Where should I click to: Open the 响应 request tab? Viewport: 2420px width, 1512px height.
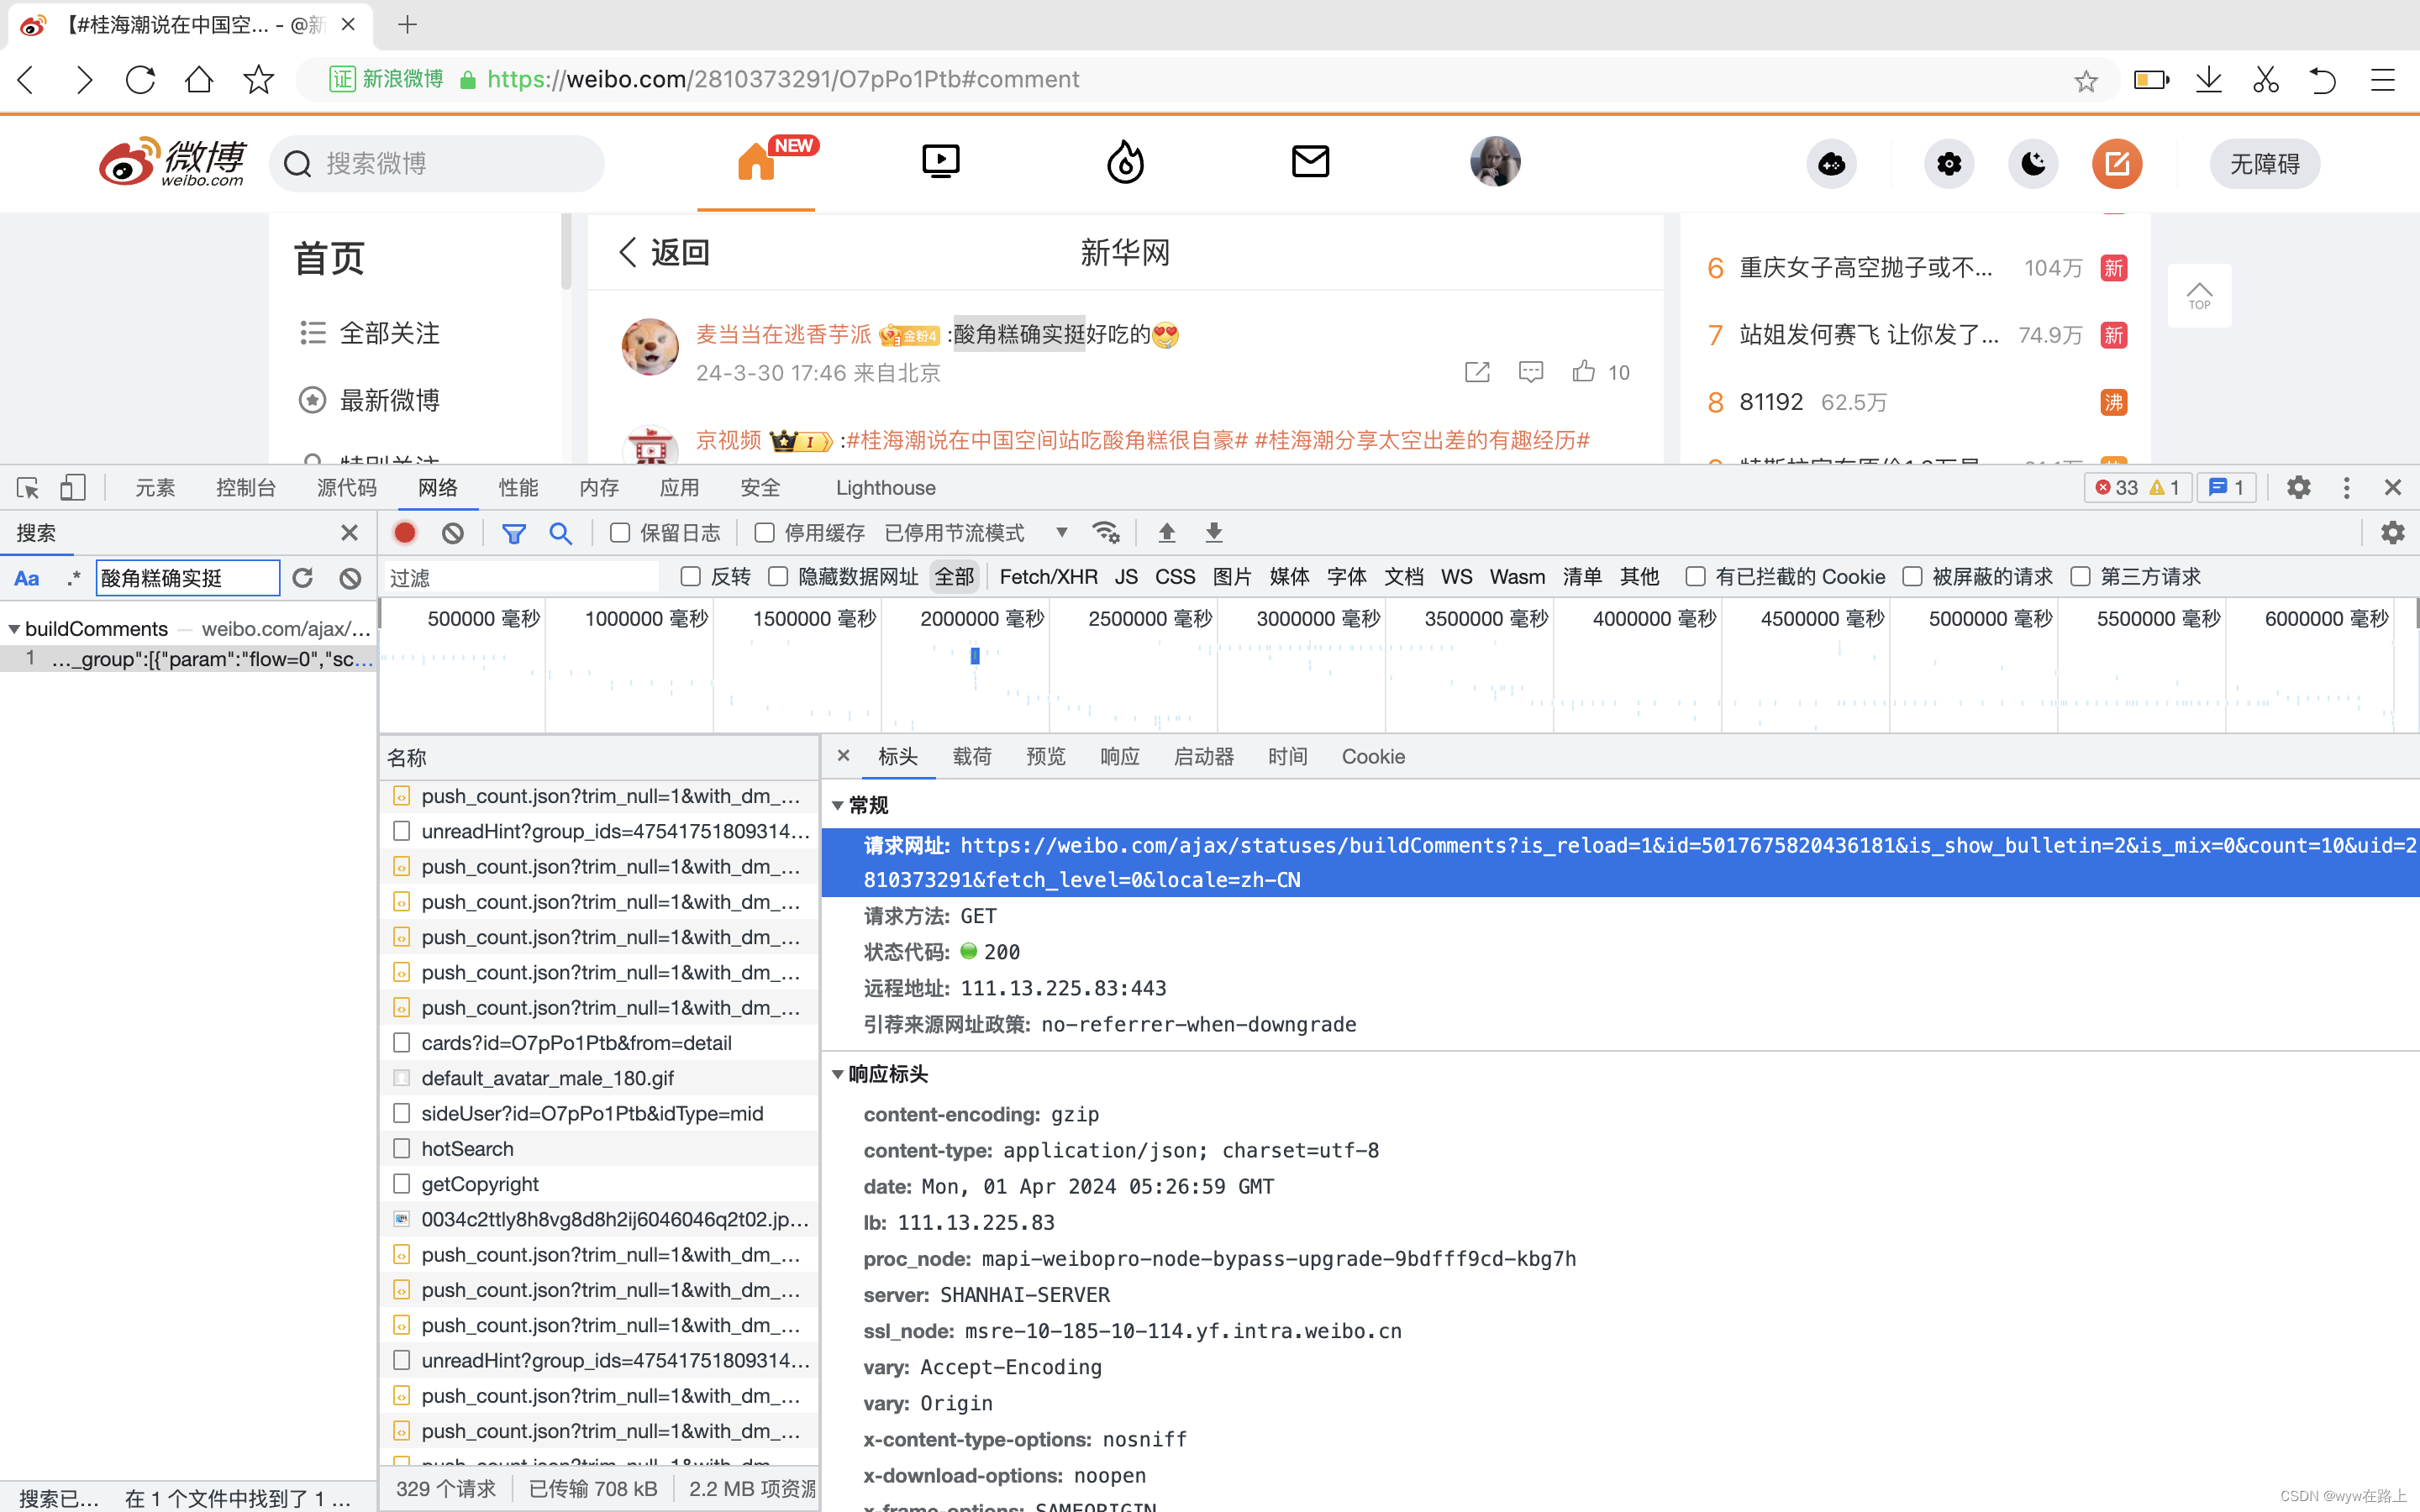pyautogui.click(x=1120, y=757)
